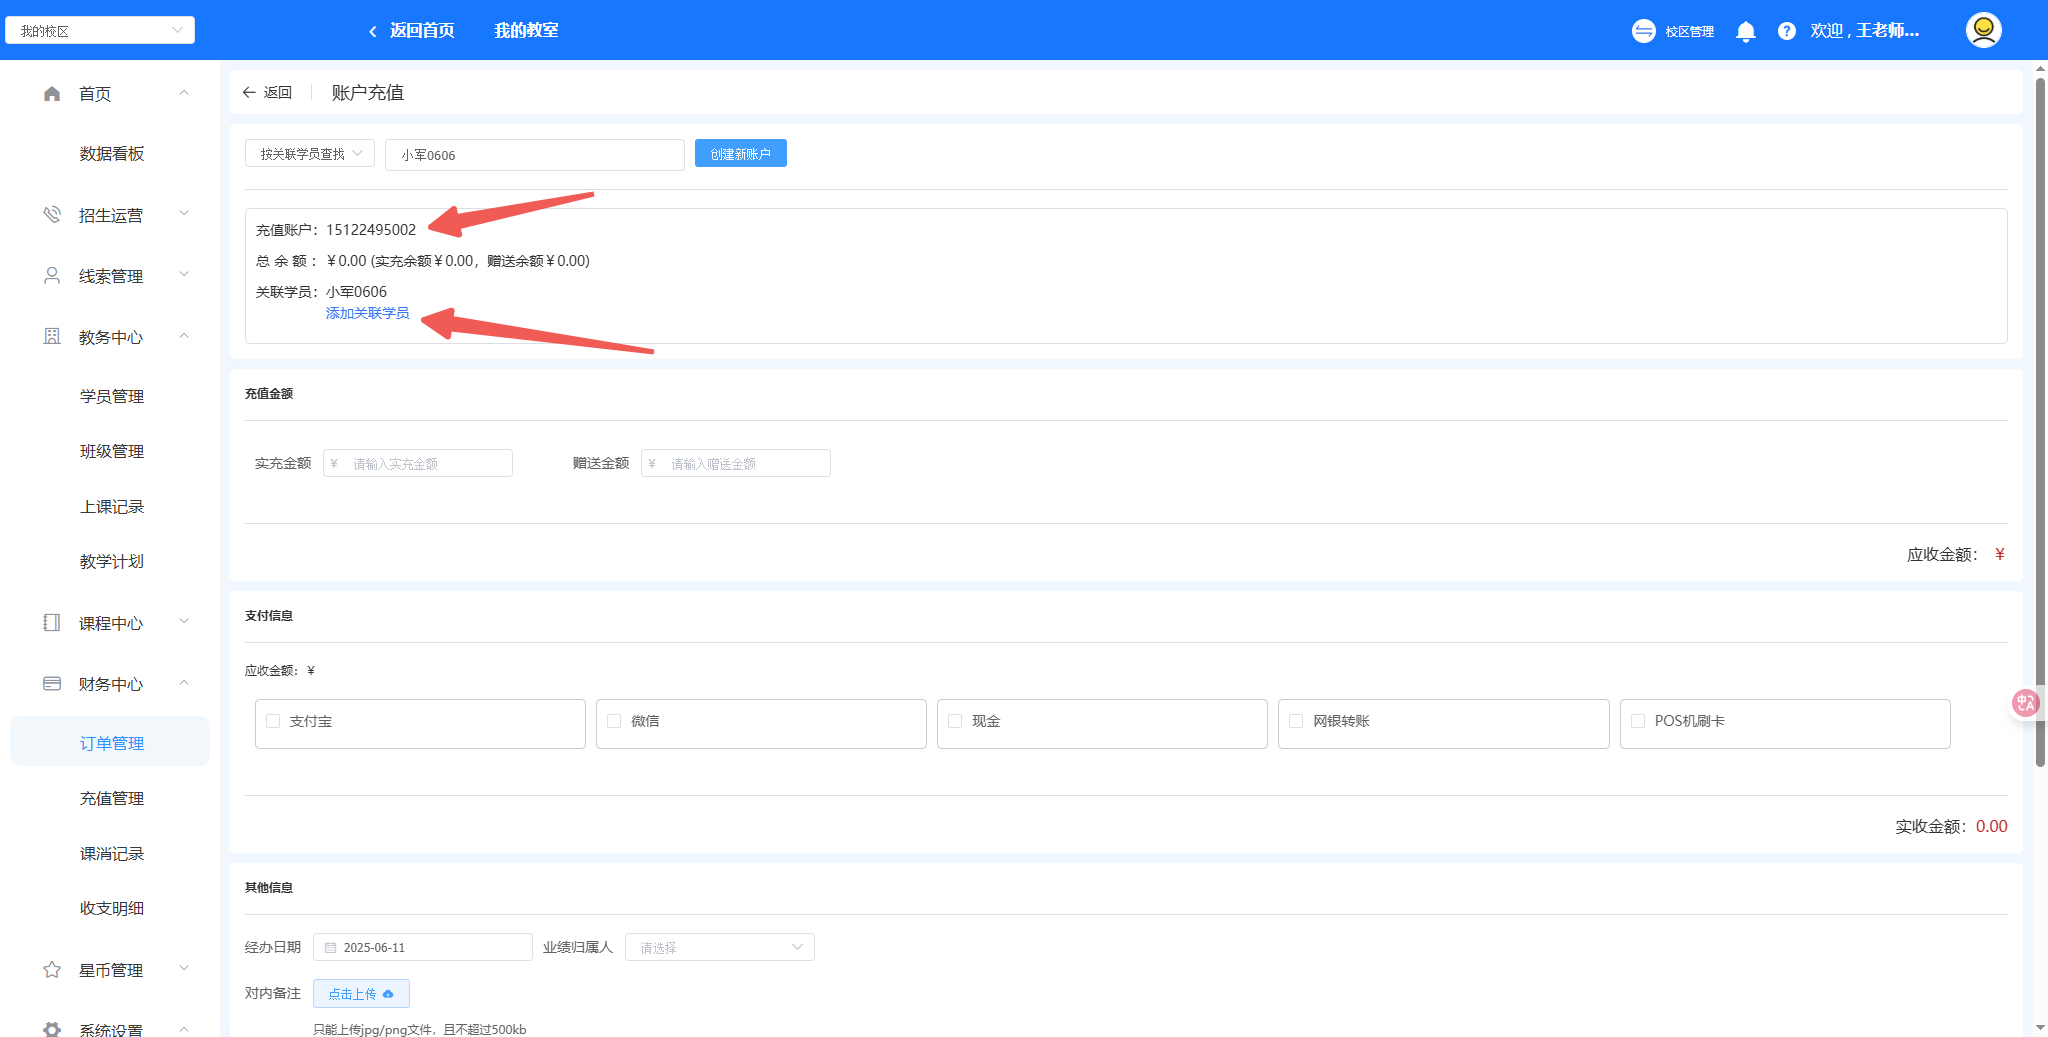Click the user avatar in the header
Image resolution: width=2048 pixels, height=1037 pixels.
(x=1984, y=30)
